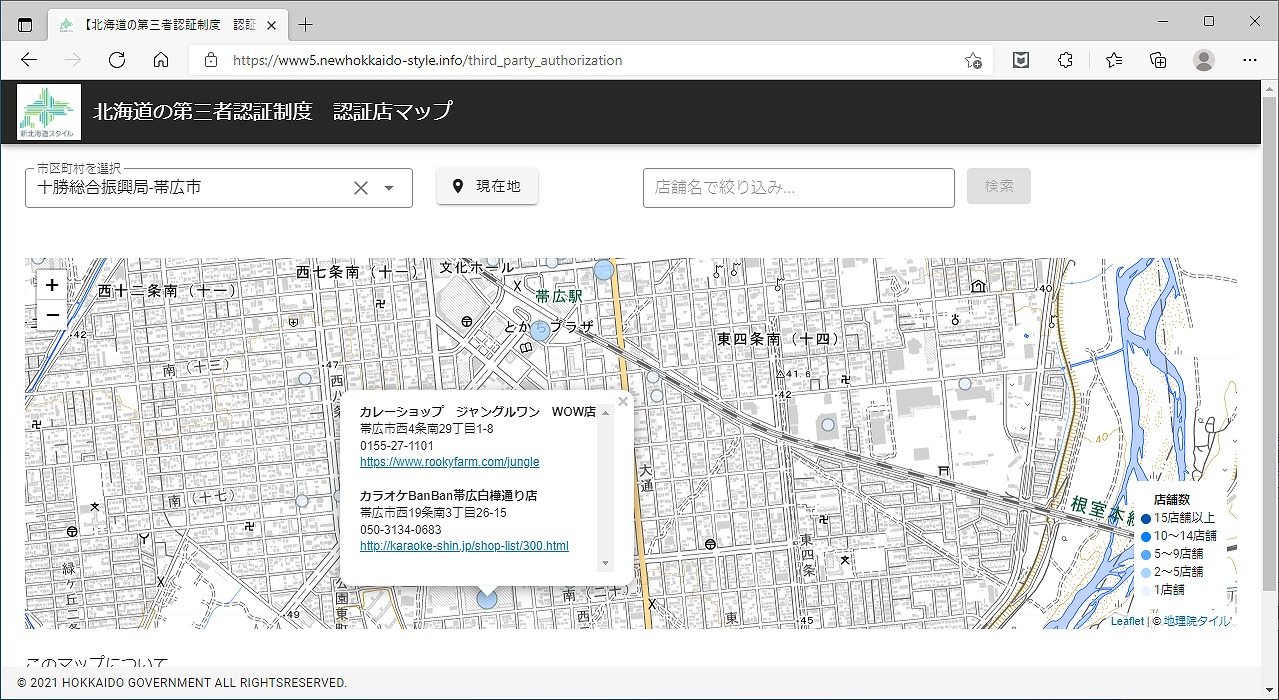Open the rookyfarm.com/jungle link
This screenshot has width=1279, height=700.
449,462
